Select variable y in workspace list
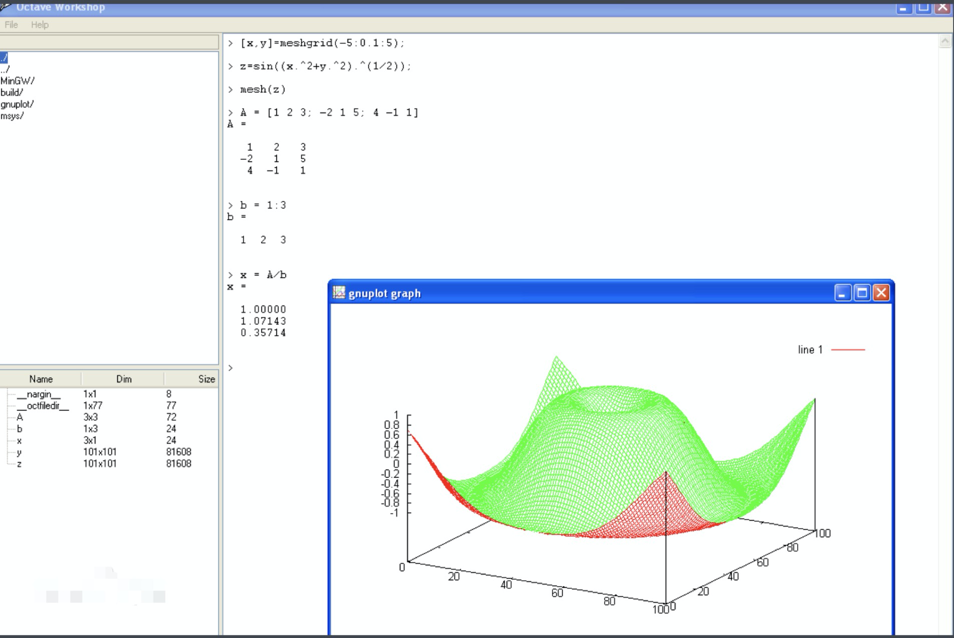The image size is (954, 638). tap(19, 452)
